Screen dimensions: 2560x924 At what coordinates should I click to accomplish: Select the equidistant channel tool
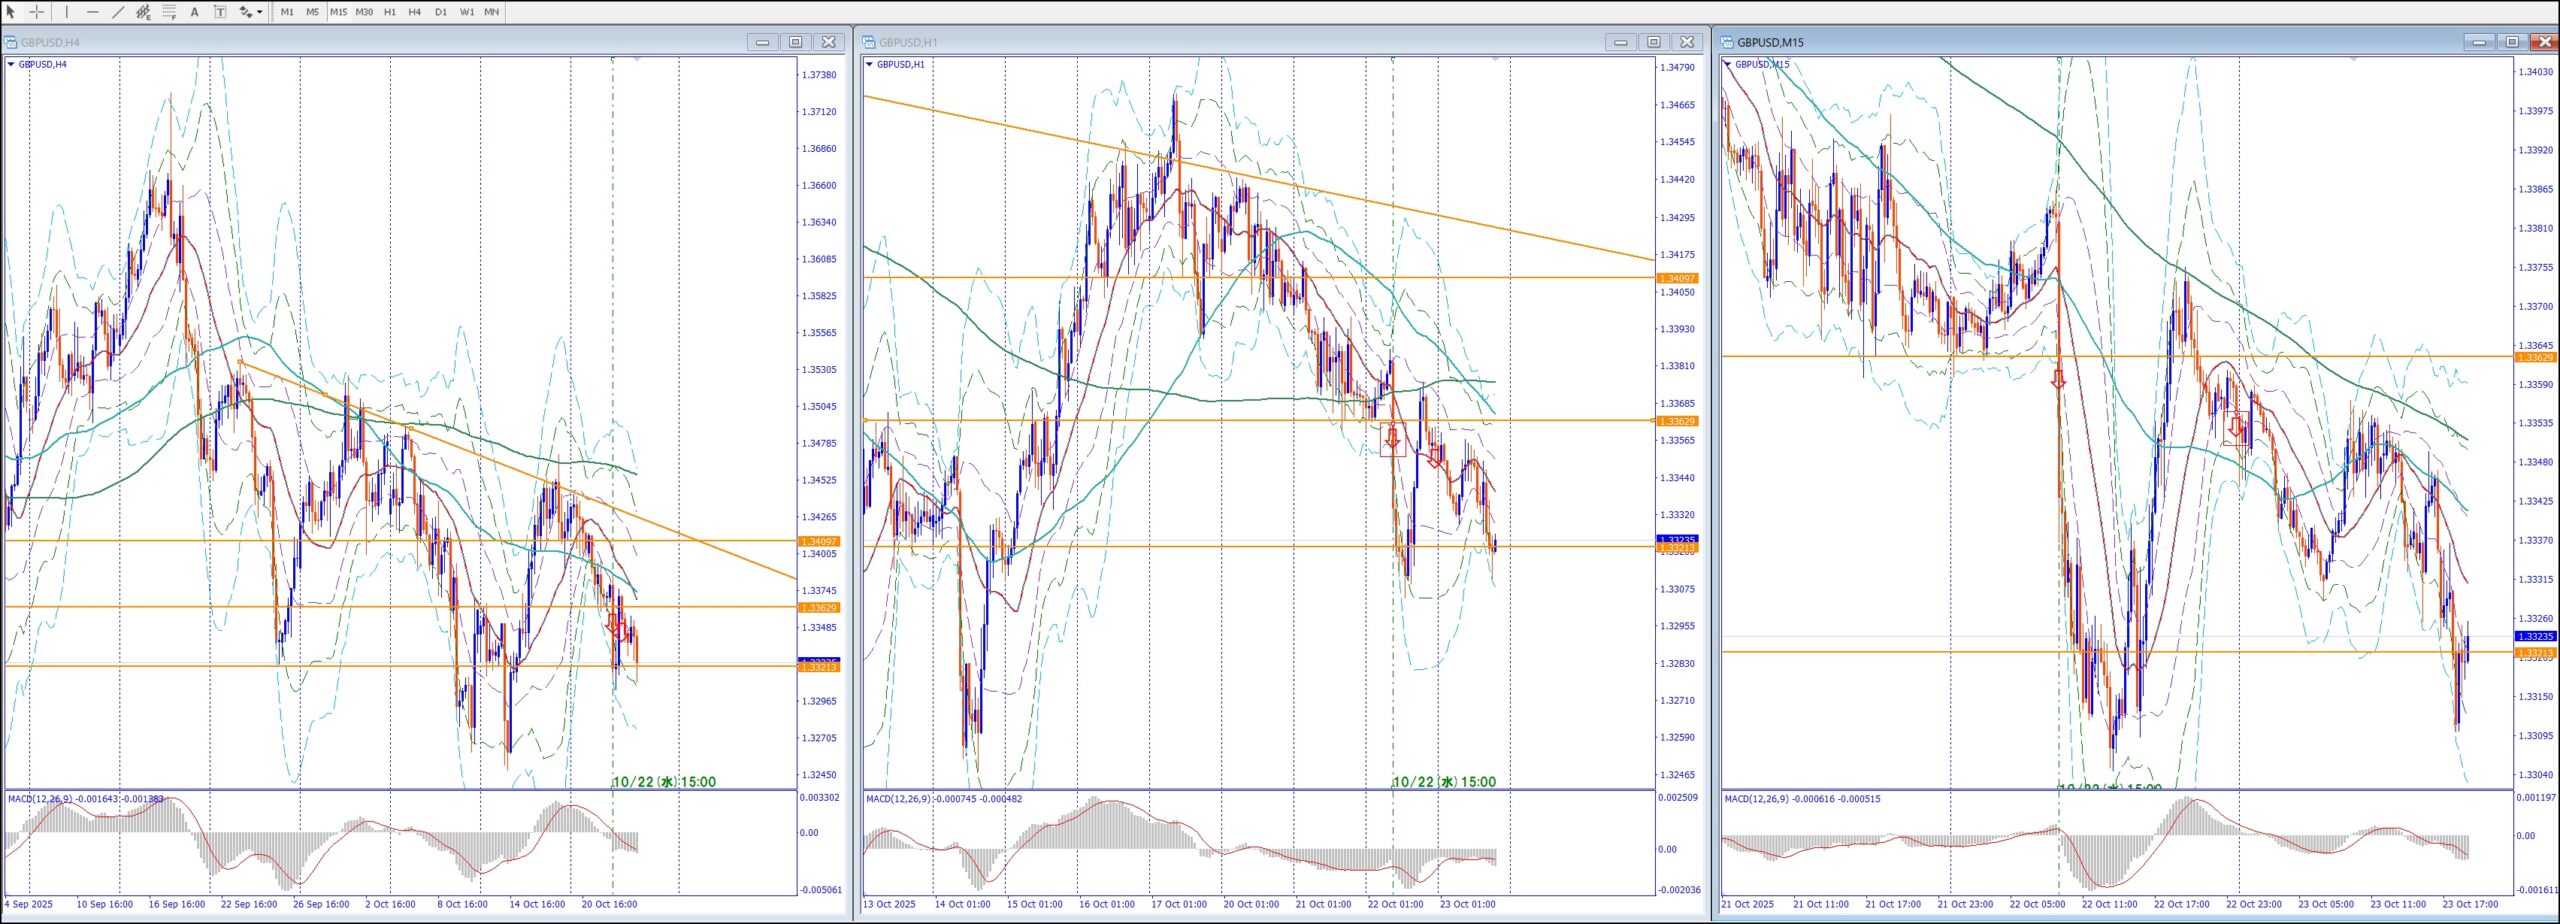(143, 12)
